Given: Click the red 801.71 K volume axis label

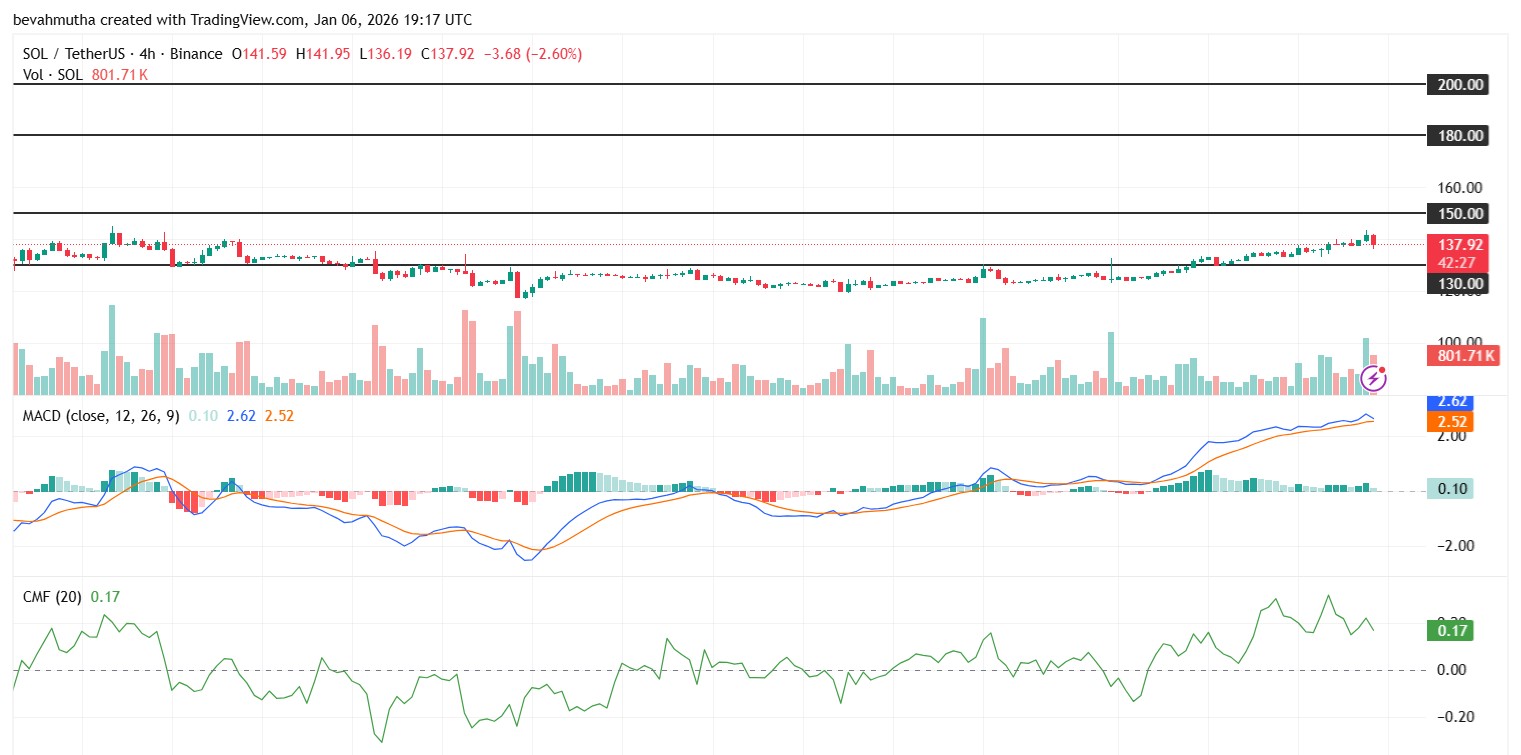Looking at the screenshot, I should 1465,355.
